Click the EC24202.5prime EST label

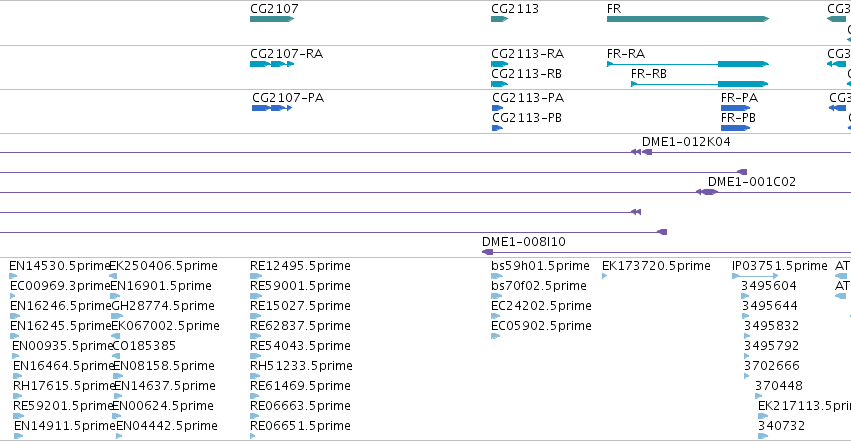pyautogui.click(x=541, y=306)
